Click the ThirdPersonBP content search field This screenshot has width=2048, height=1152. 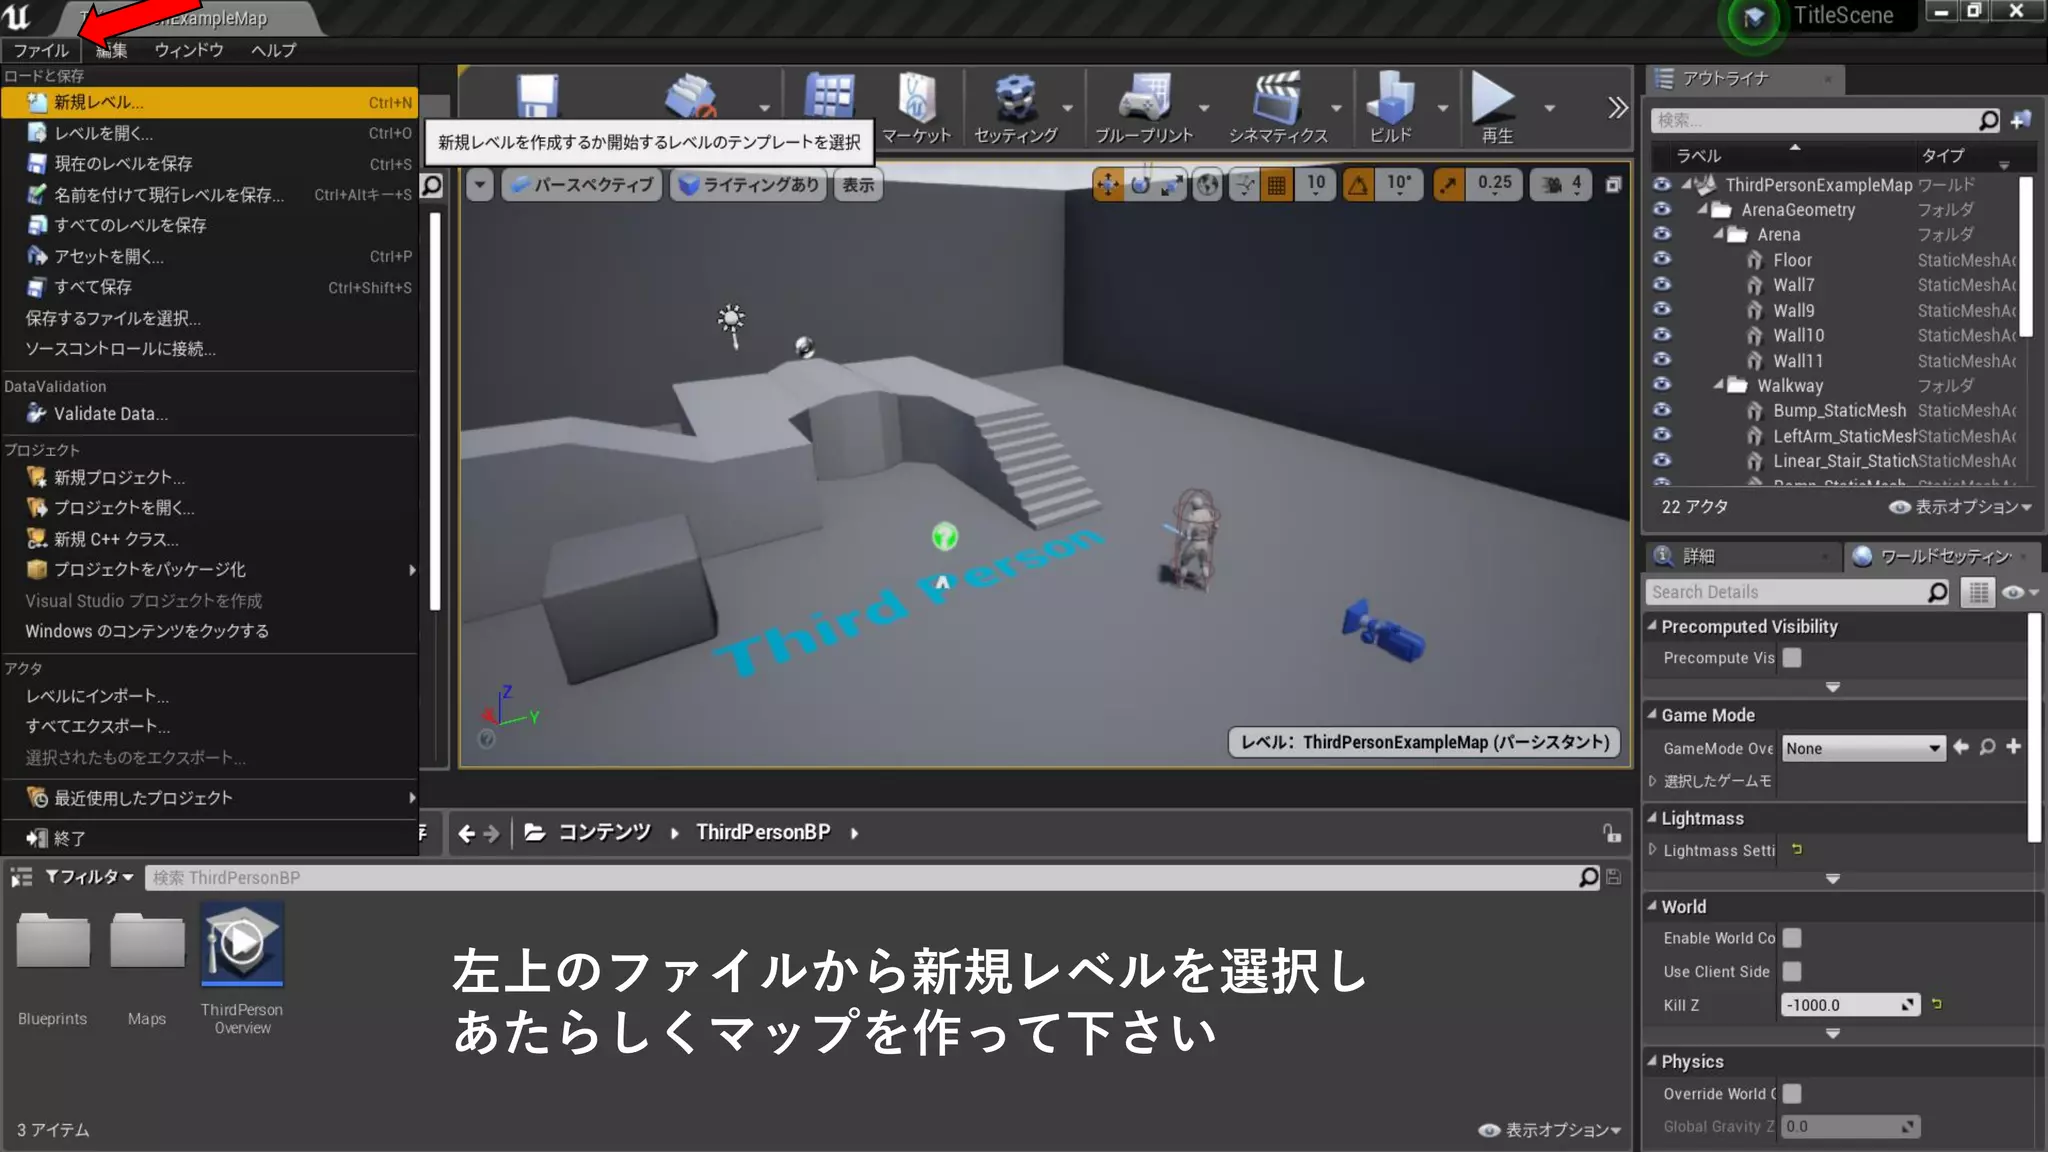pyautogui.click(x=860, y=877)
